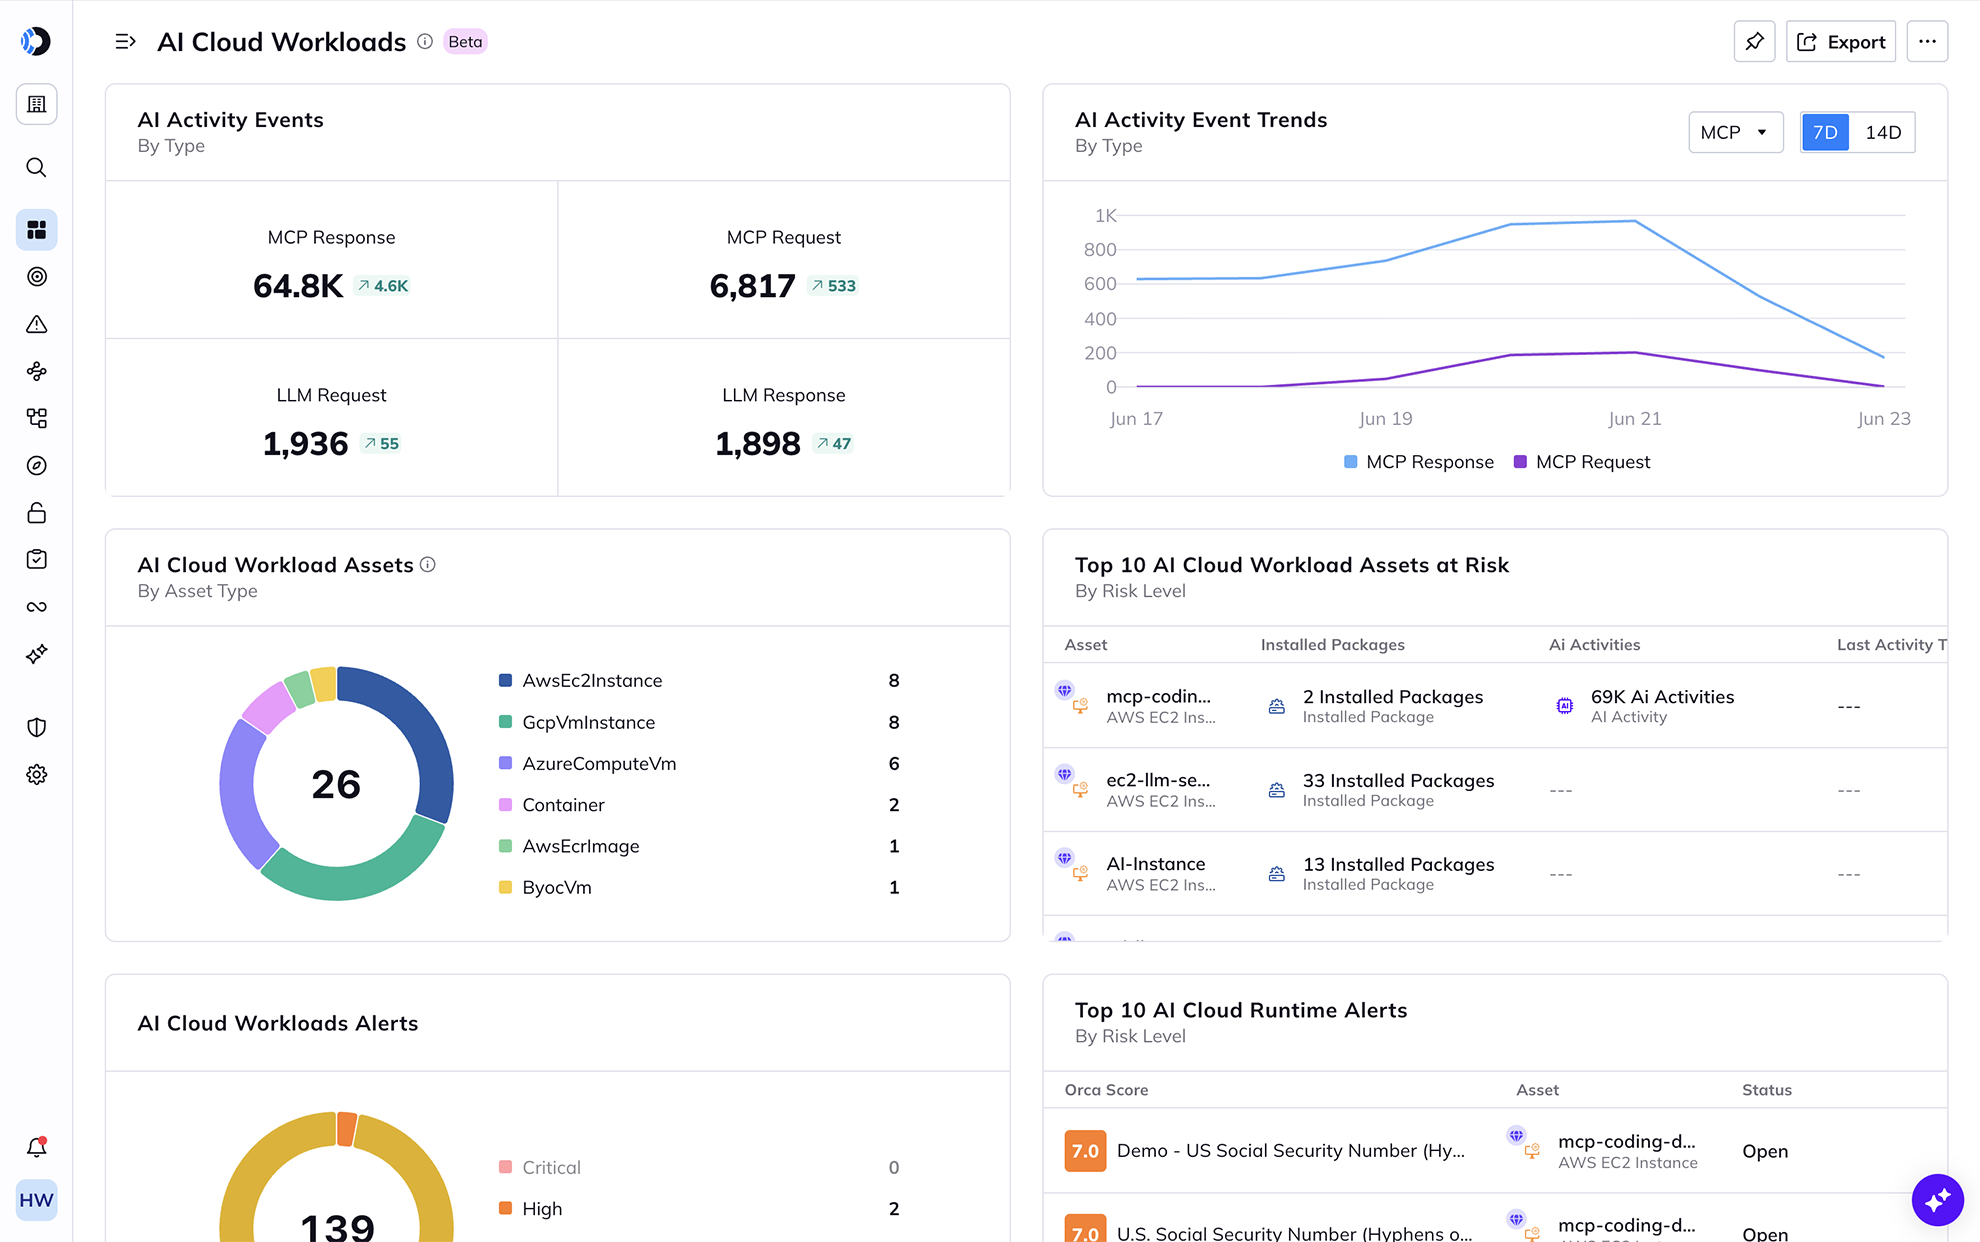Click the MCP Response 64.8K value
Viewport: 1980px width, 1242px height.
pyautogui.click(x=298, y=286)
